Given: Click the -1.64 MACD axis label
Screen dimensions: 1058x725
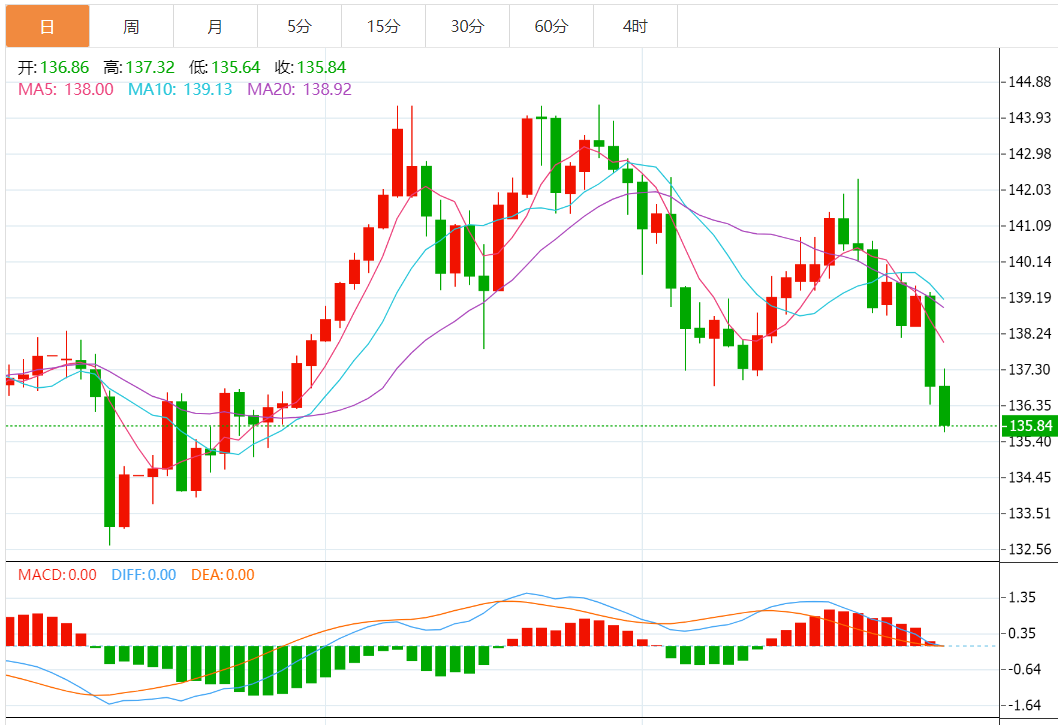Looking at the screenshot, I should point(1023,705).
